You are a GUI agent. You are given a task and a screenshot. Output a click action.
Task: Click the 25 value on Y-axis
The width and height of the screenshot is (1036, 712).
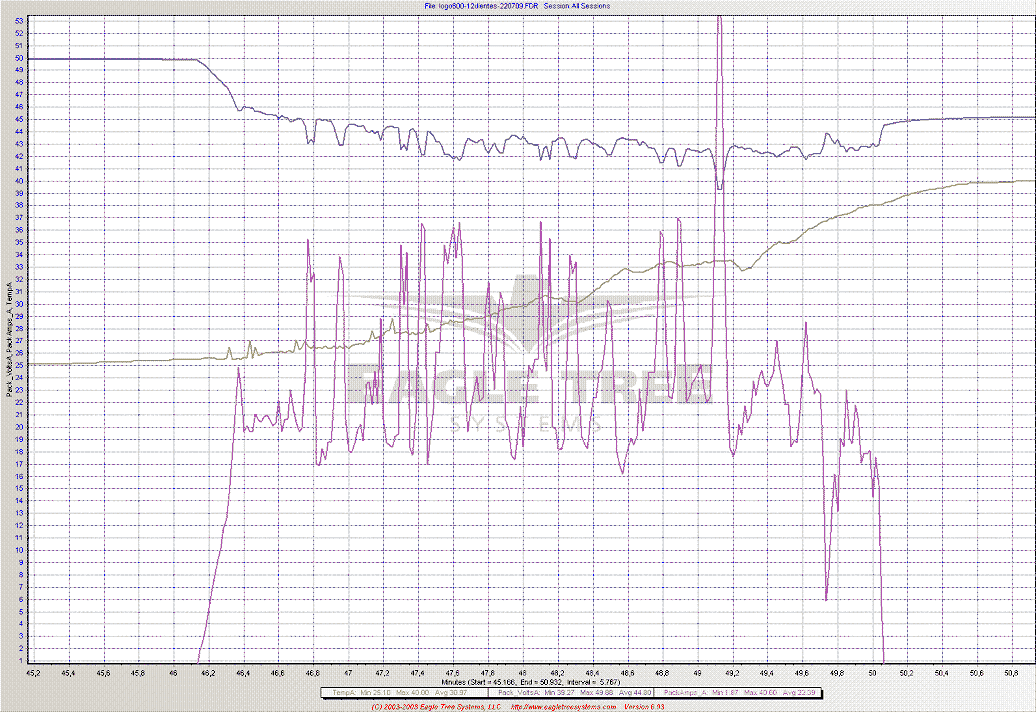(20, 365)
